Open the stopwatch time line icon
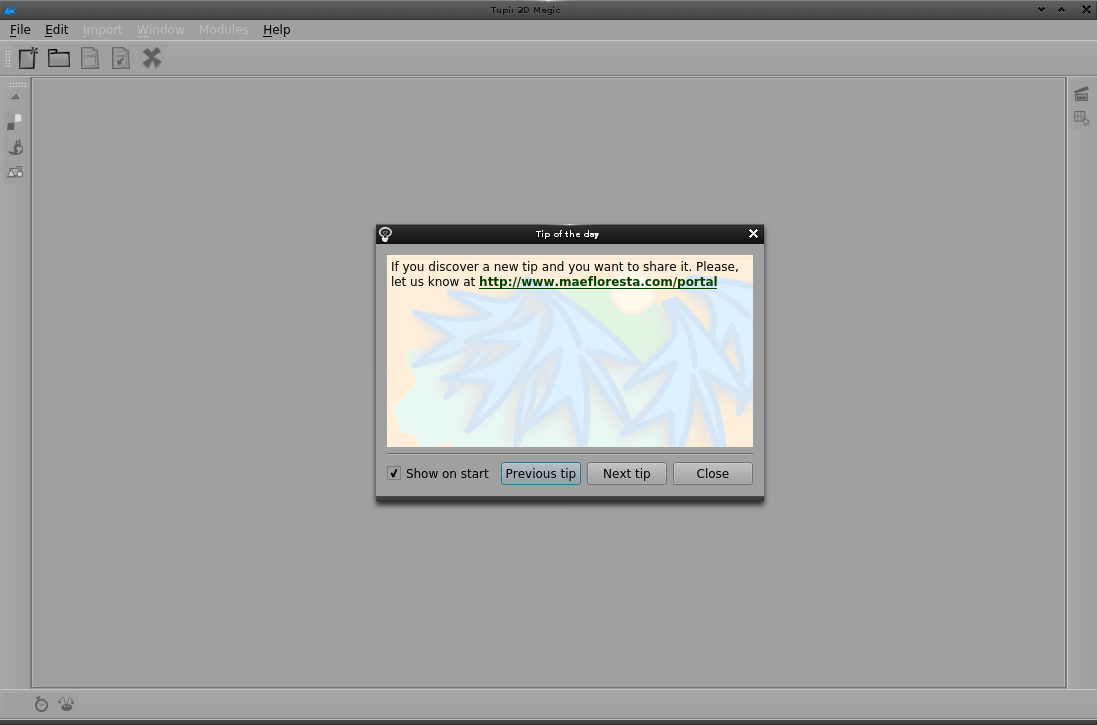This screenshot has height=725, width=1097. tap(41, 704)
